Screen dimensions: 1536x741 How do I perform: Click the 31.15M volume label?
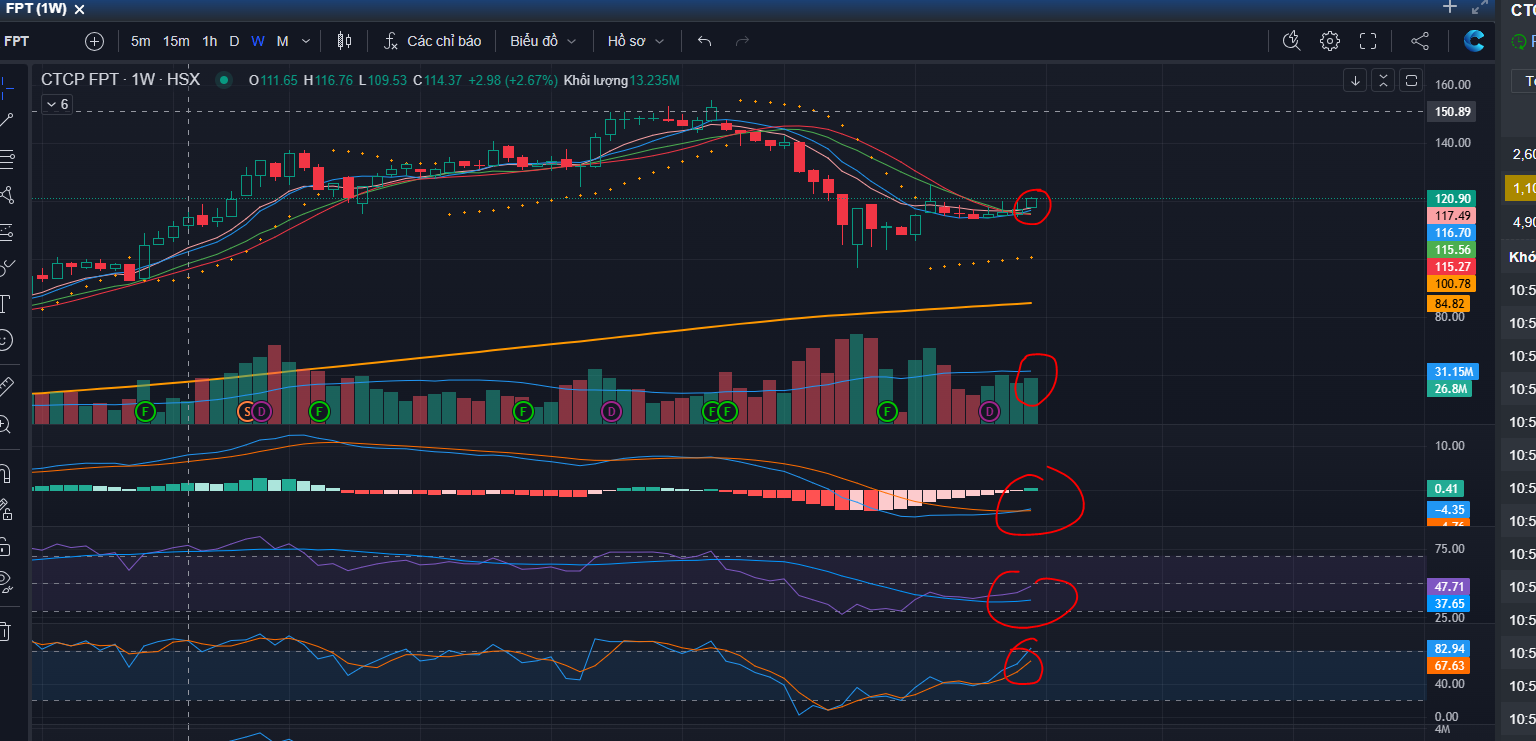click(x=1452, y=372)
